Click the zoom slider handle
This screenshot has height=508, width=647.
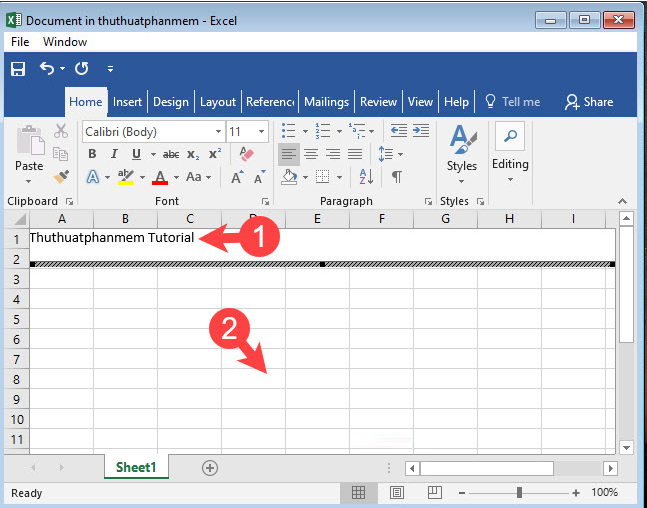point(519,492)
